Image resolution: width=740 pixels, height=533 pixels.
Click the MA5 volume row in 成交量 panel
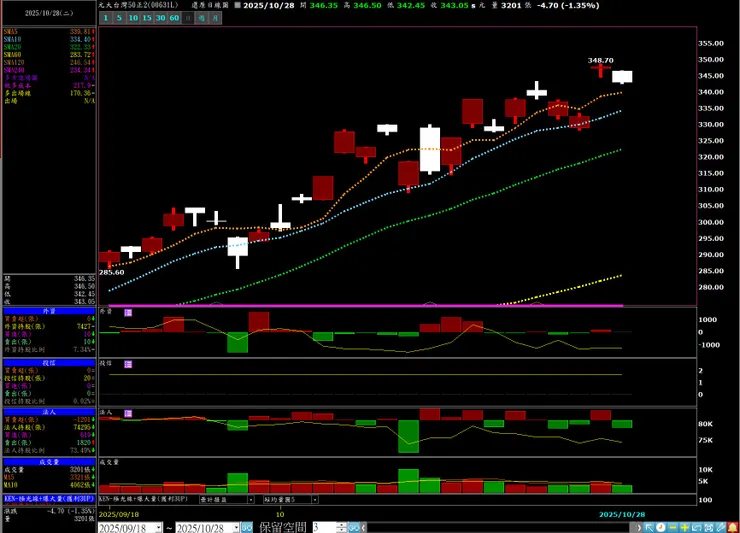click(x=49, y=477)
